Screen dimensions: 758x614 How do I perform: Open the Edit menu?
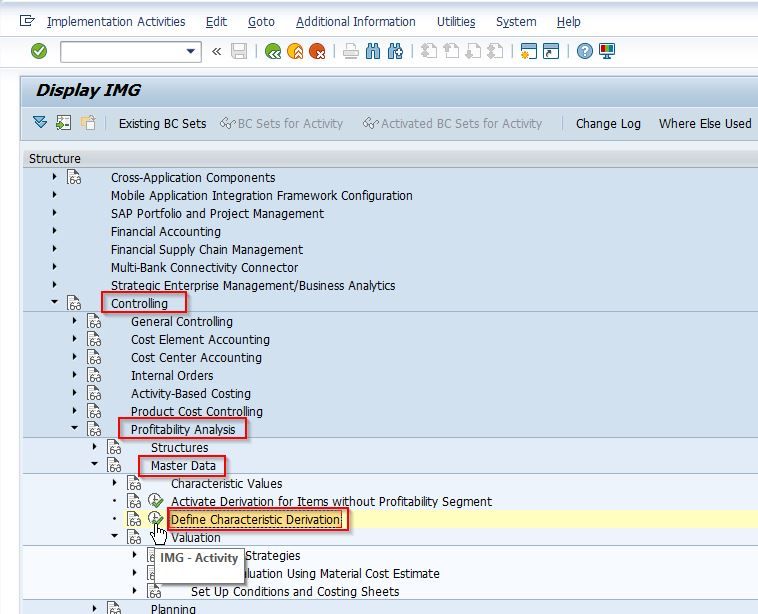tap(216, 22)
